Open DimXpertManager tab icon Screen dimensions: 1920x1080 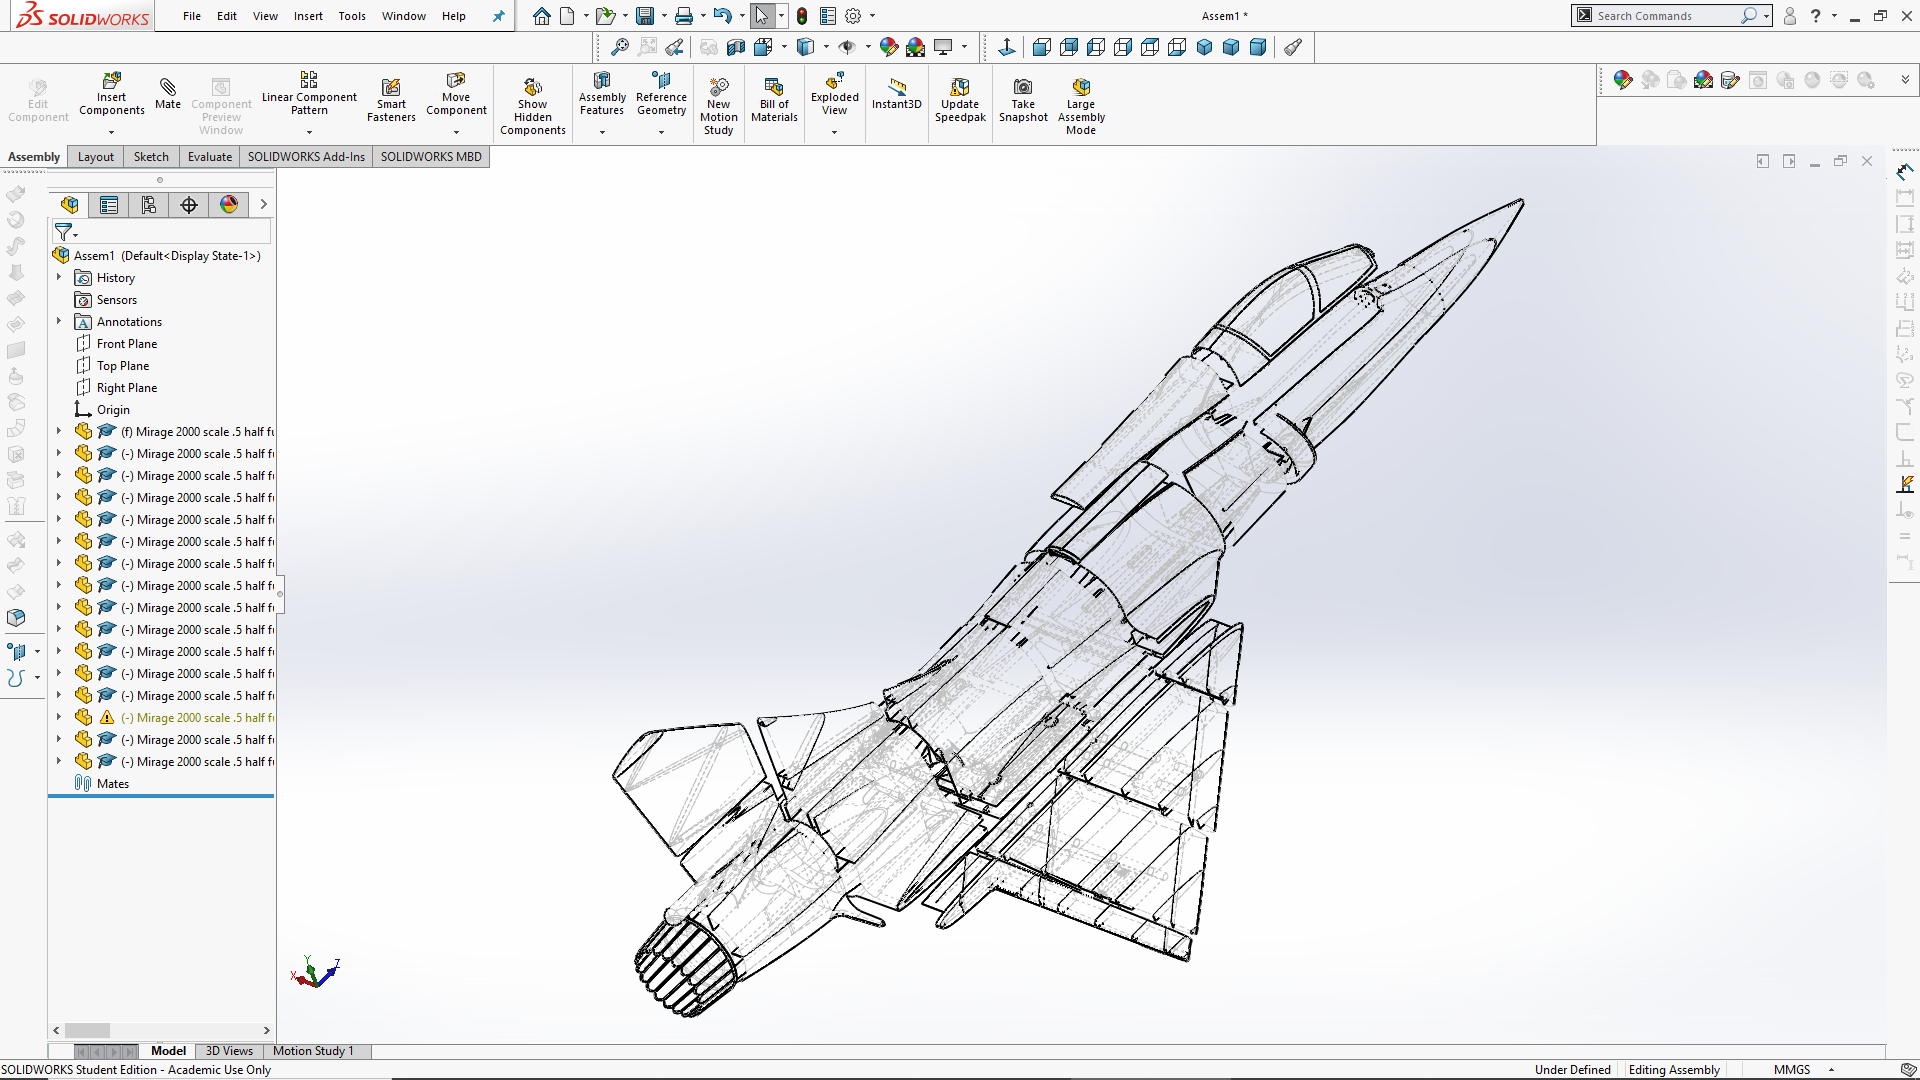click(189, 205)
